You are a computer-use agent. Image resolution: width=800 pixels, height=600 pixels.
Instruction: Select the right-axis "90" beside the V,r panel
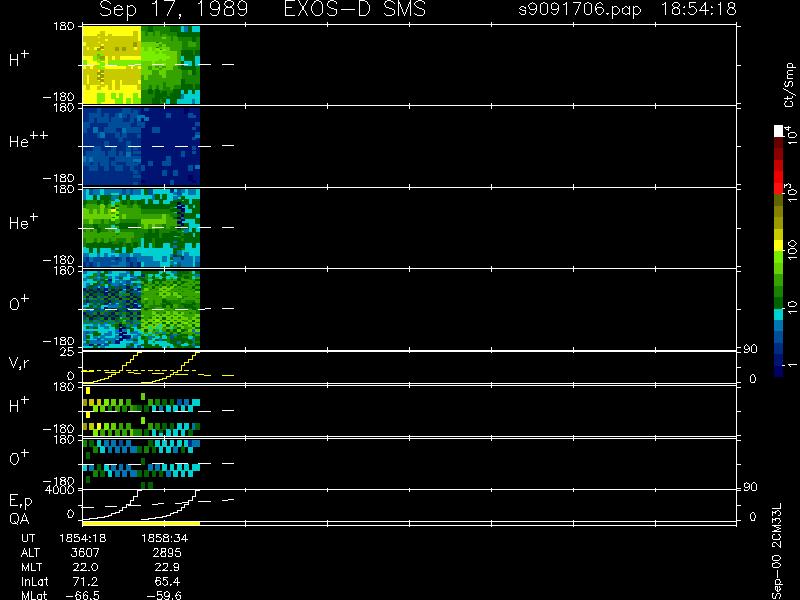click(750, 349)
